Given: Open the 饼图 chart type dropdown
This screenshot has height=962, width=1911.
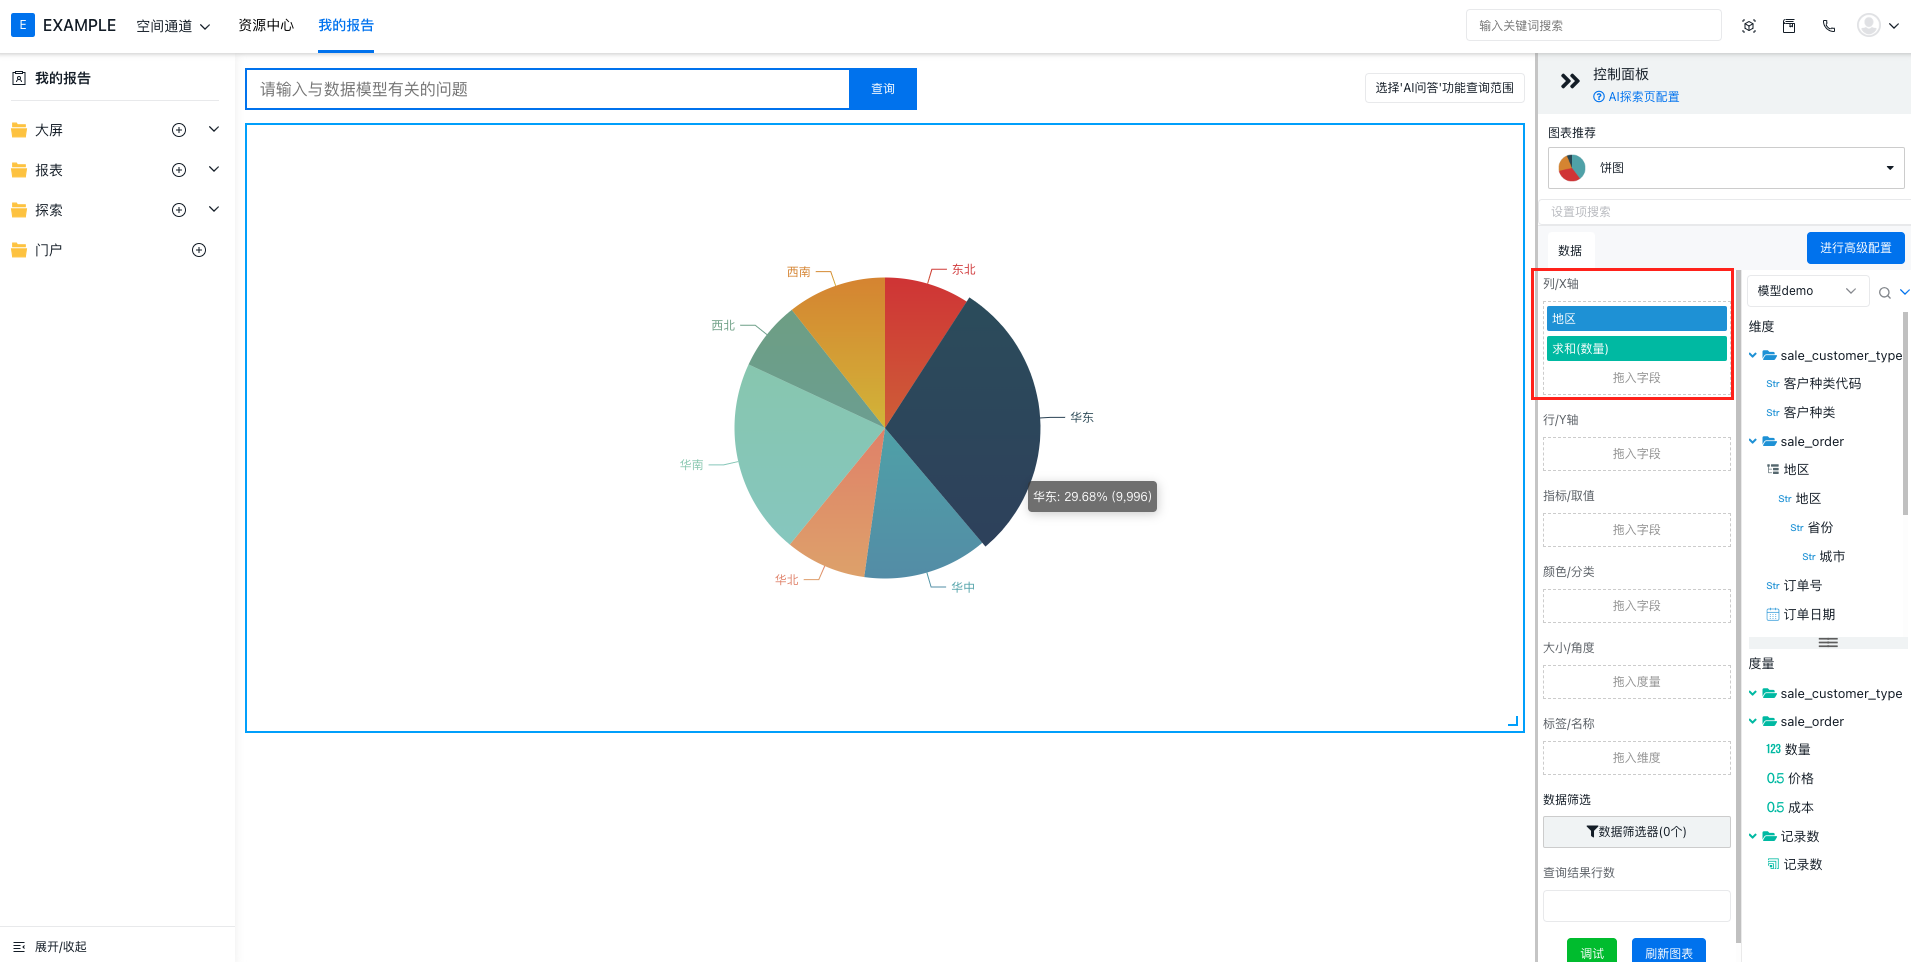Looking at the screenshot, I should pos(1726,168).
